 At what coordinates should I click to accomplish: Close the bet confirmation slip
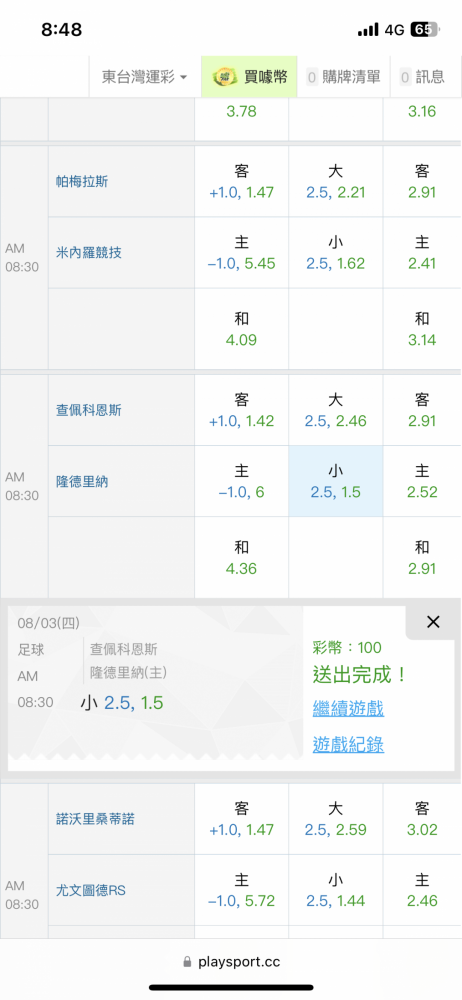tap(433, 622)
